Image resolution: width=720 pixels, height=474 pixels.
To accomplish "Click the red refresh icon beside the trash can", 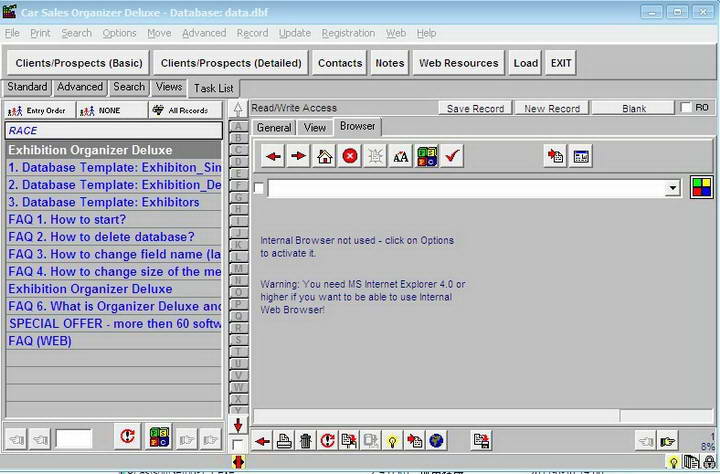I will point(327,441).
